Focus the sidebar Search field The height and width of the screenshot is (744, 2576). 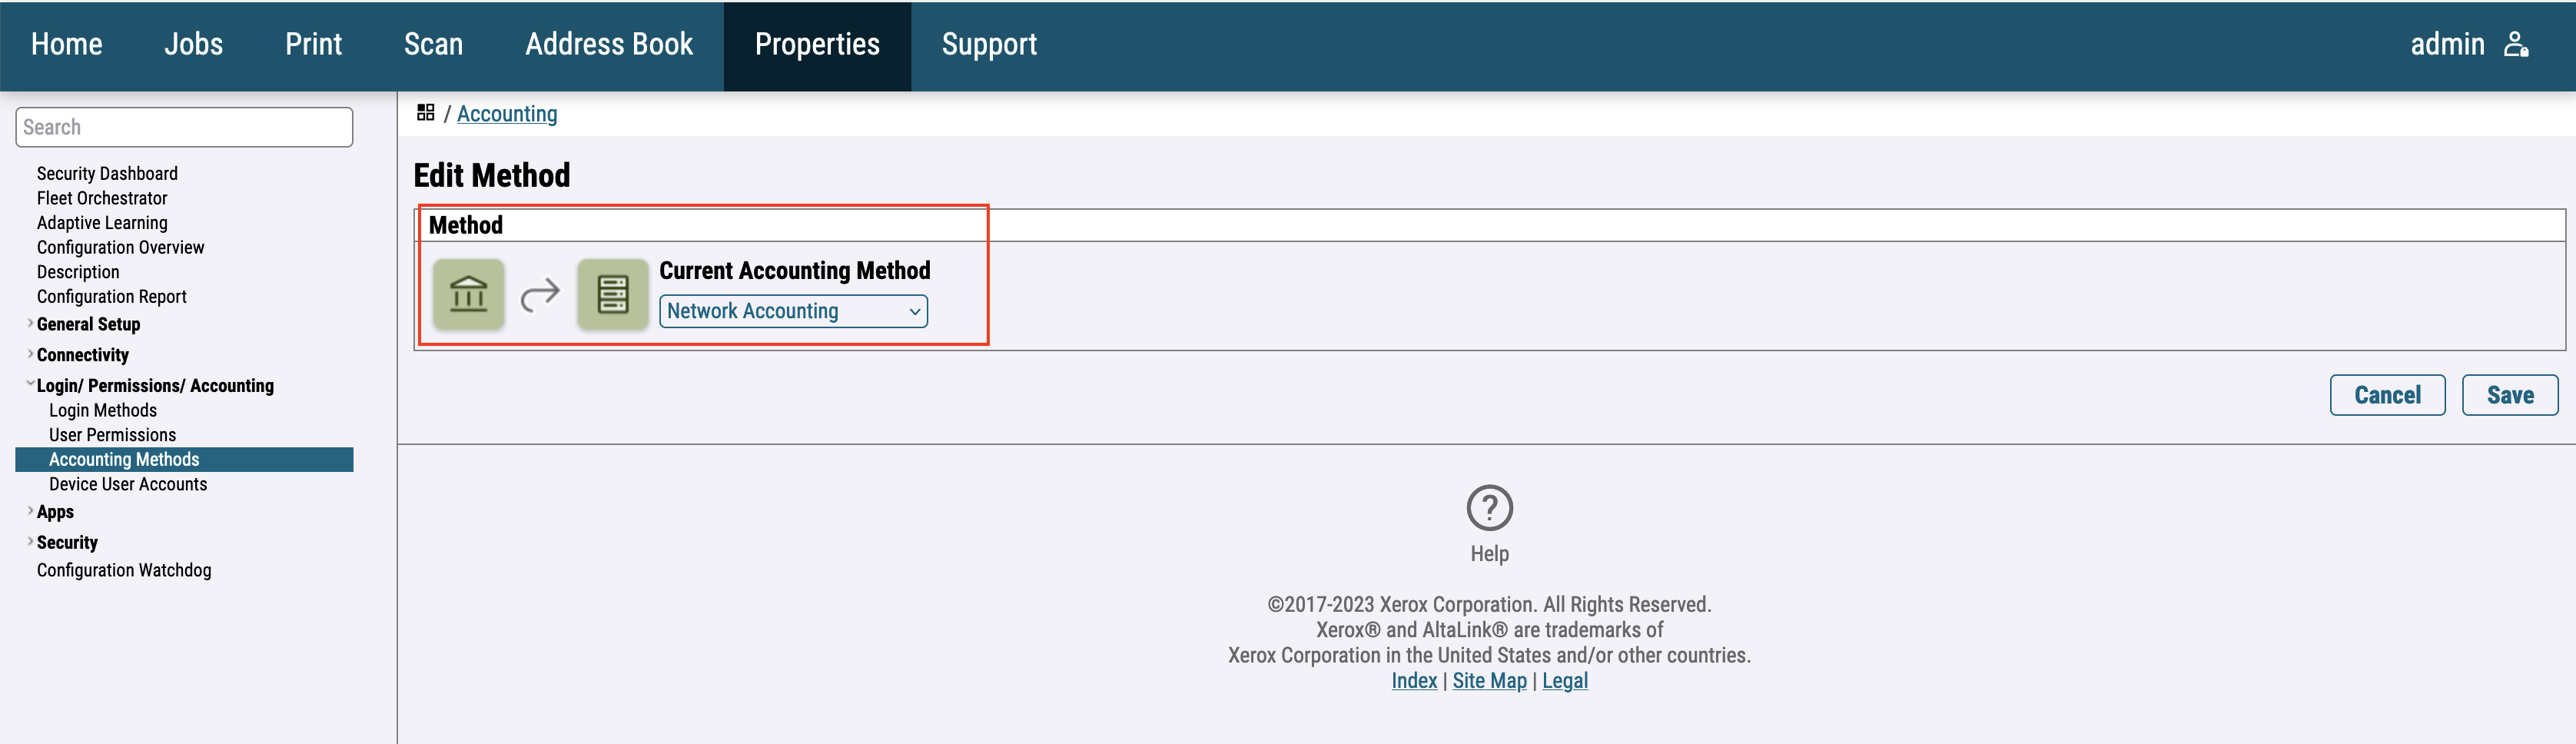click(184, 127)
